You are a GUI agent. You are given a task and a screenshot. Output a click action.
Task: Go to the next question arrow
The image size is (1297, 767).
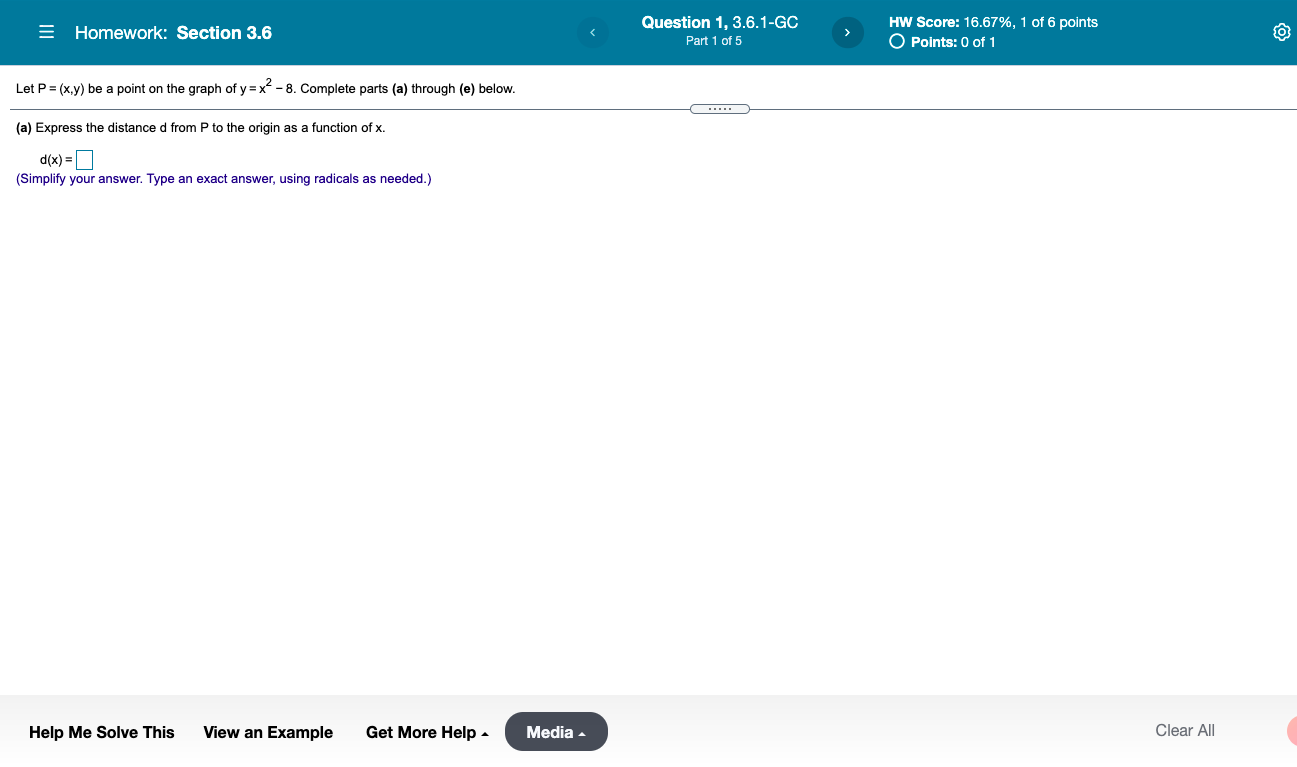point(847,33)
